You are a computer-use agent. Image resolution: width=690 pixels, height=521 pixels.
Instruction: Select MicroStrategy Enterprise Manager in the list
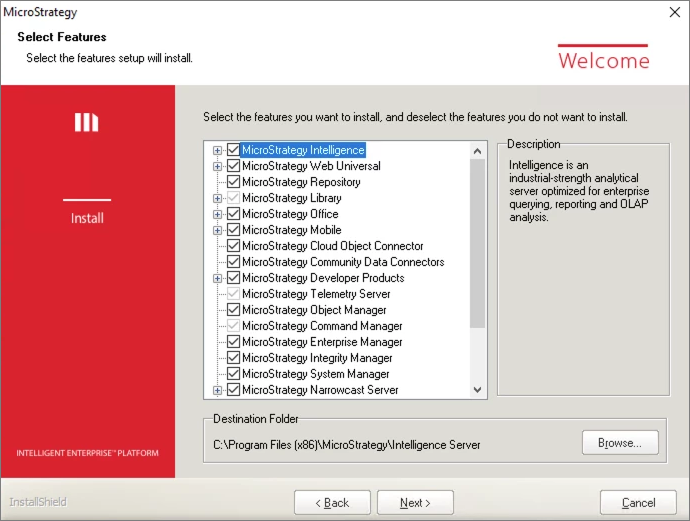pyautogui.click(x=321, y=342)
